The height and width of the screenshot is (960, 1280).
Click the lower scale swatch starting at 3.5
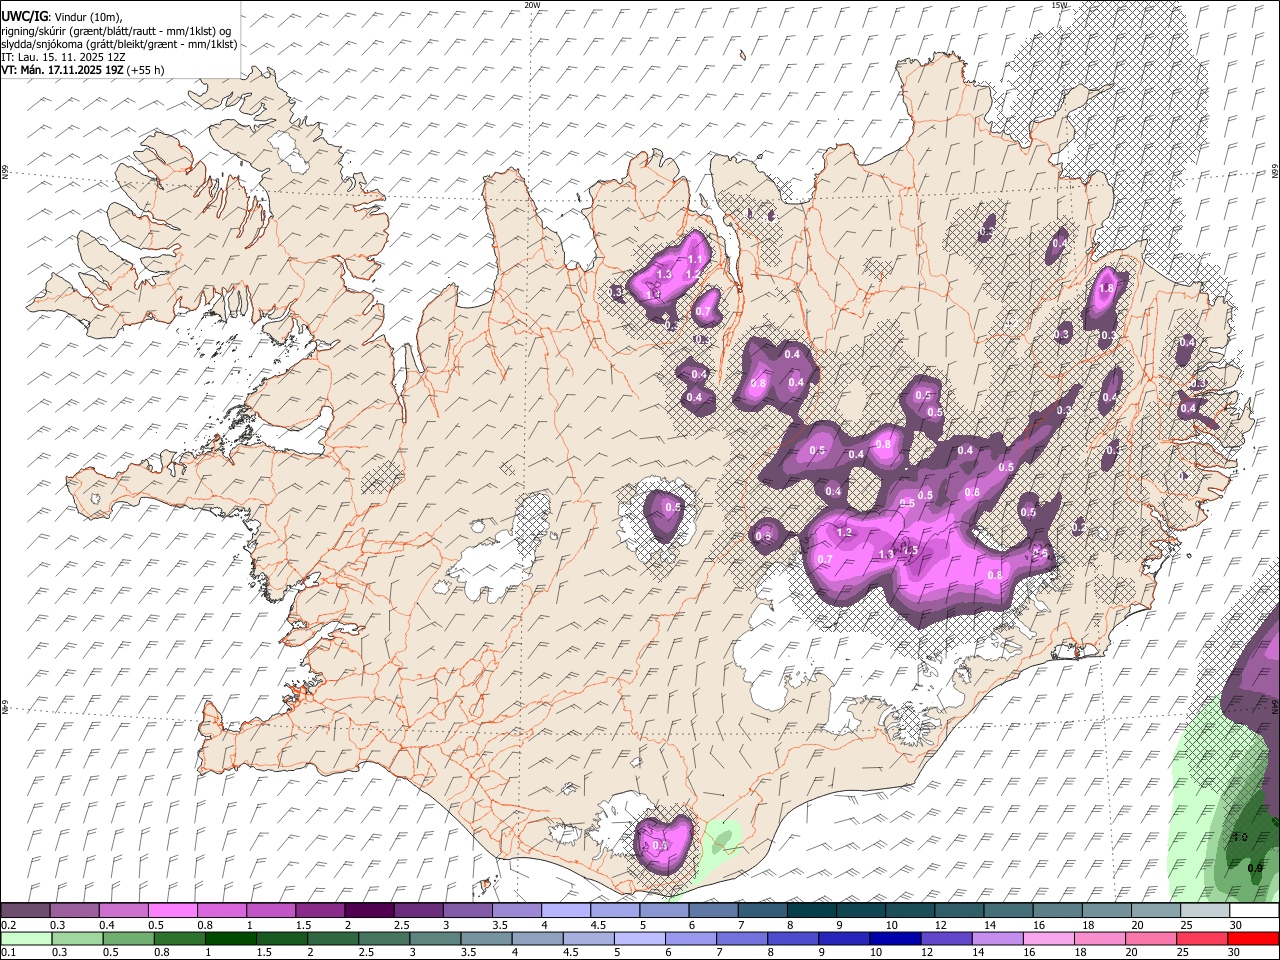click(486, 938)
